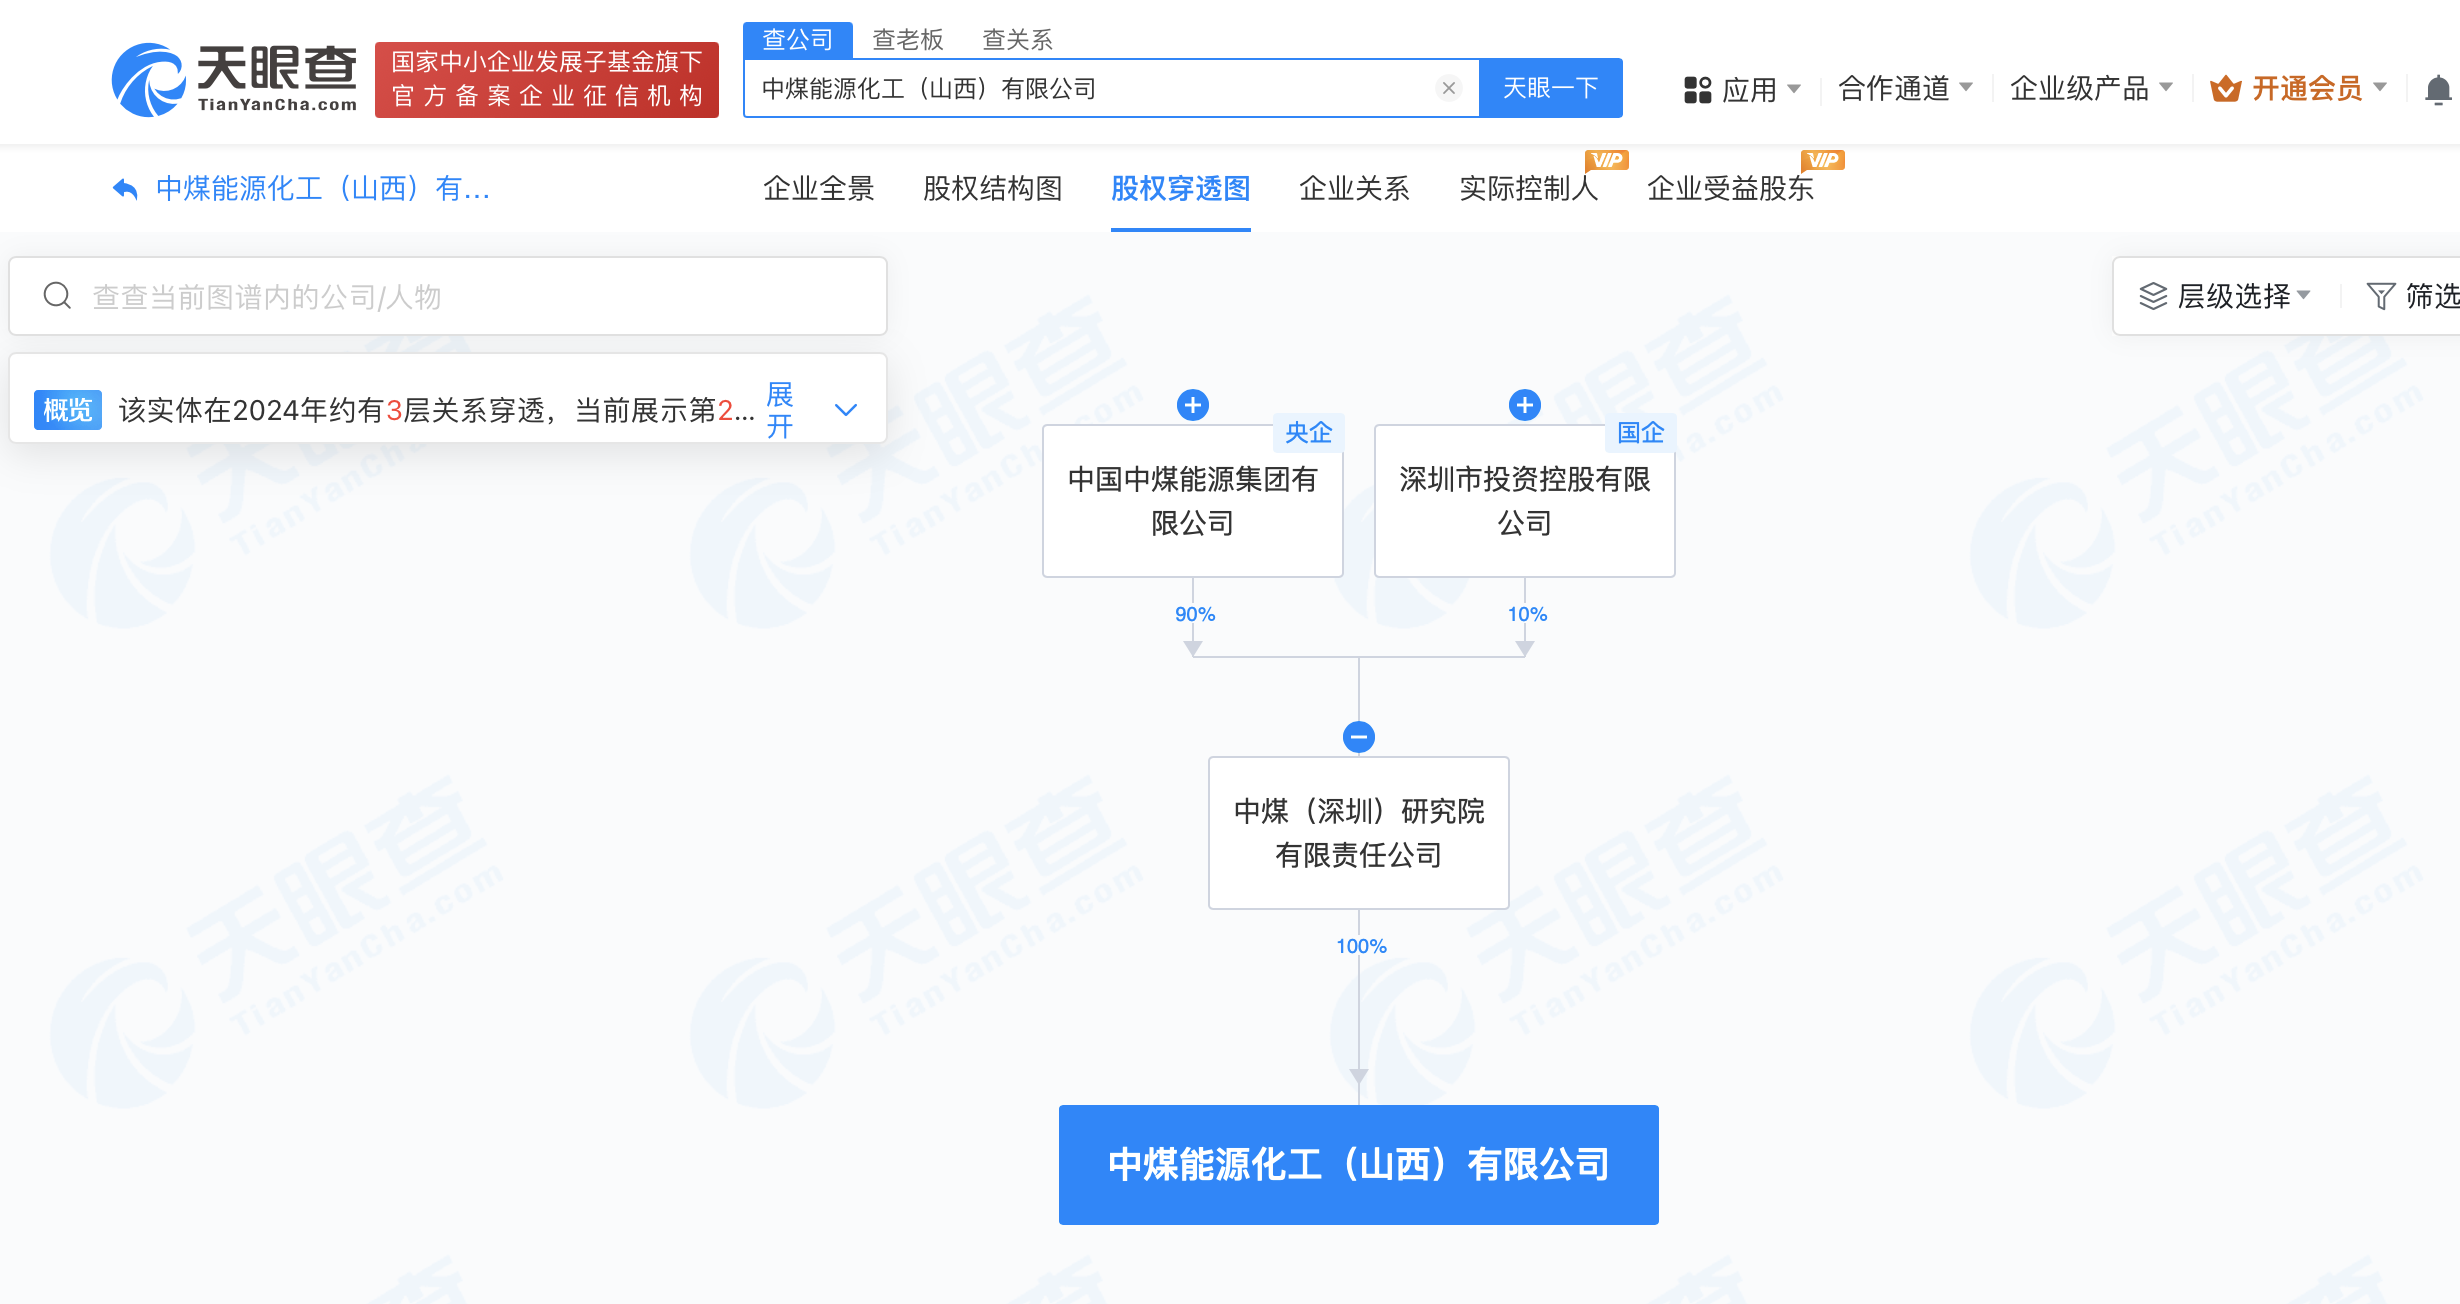The width and height of the screenshot is (2460, 1304).
Task: Expand shareholders of 中国中煤能源集团有限公司 via plus icon
Action: tap(1192, 405)
